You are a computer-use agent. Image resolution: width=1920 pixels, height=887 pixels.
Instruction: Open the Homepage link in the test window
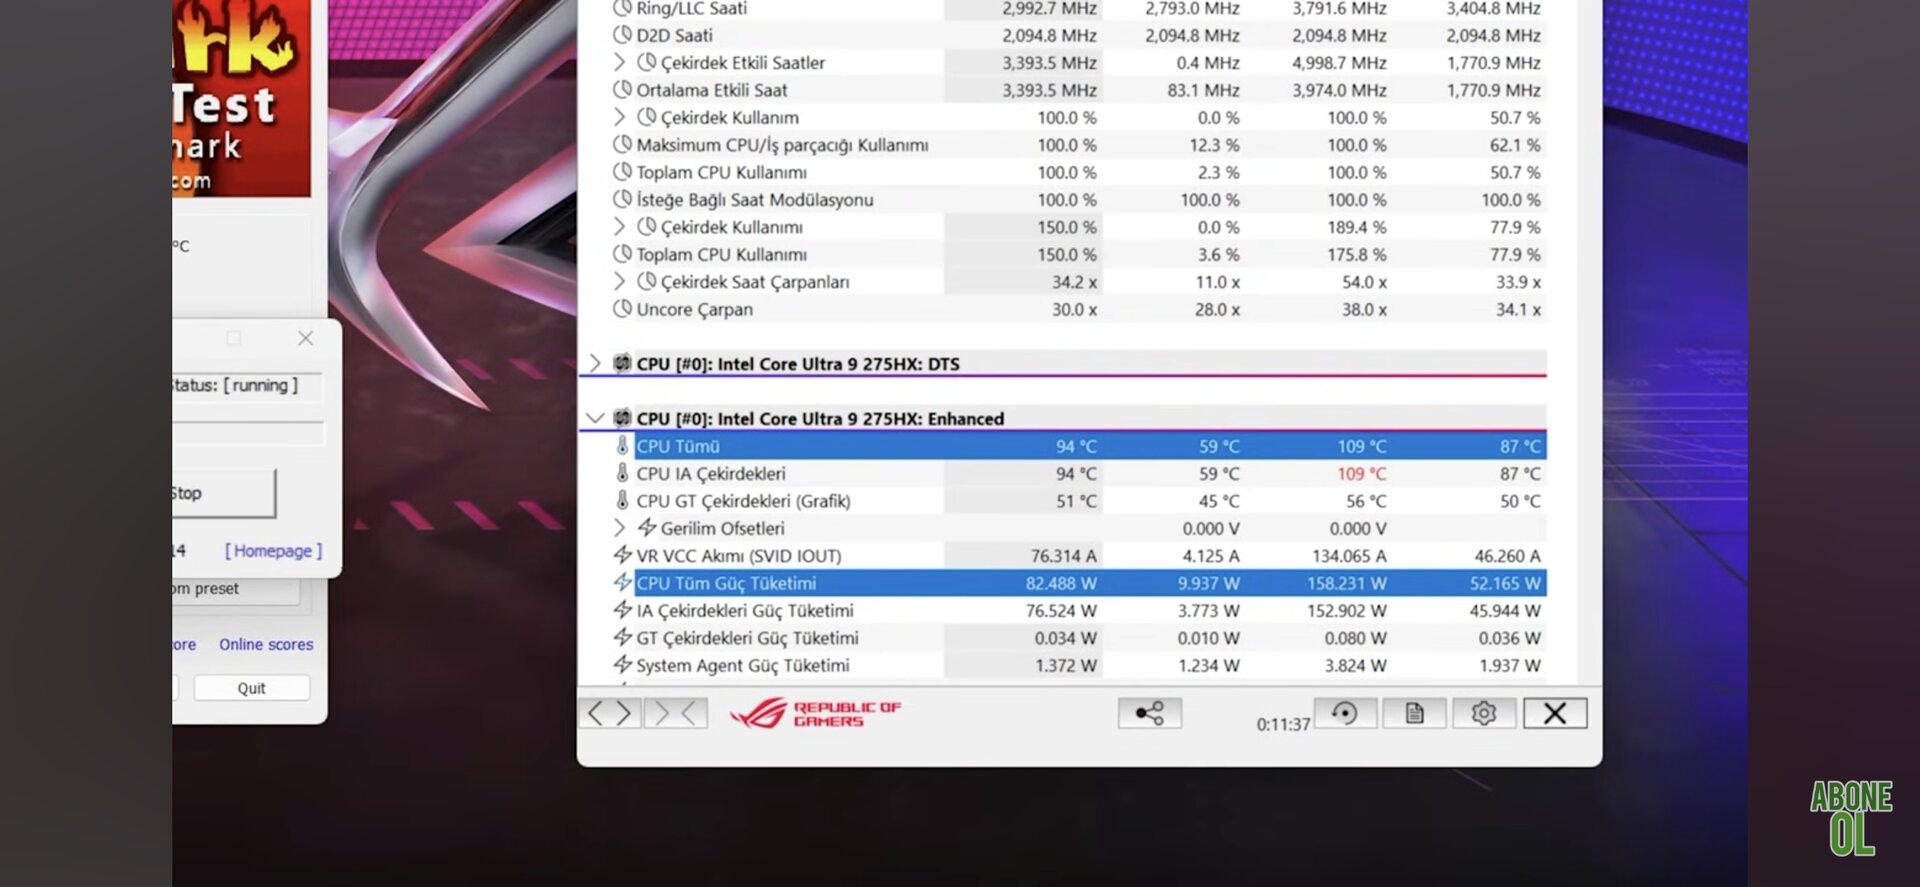(x=273, y=551)
